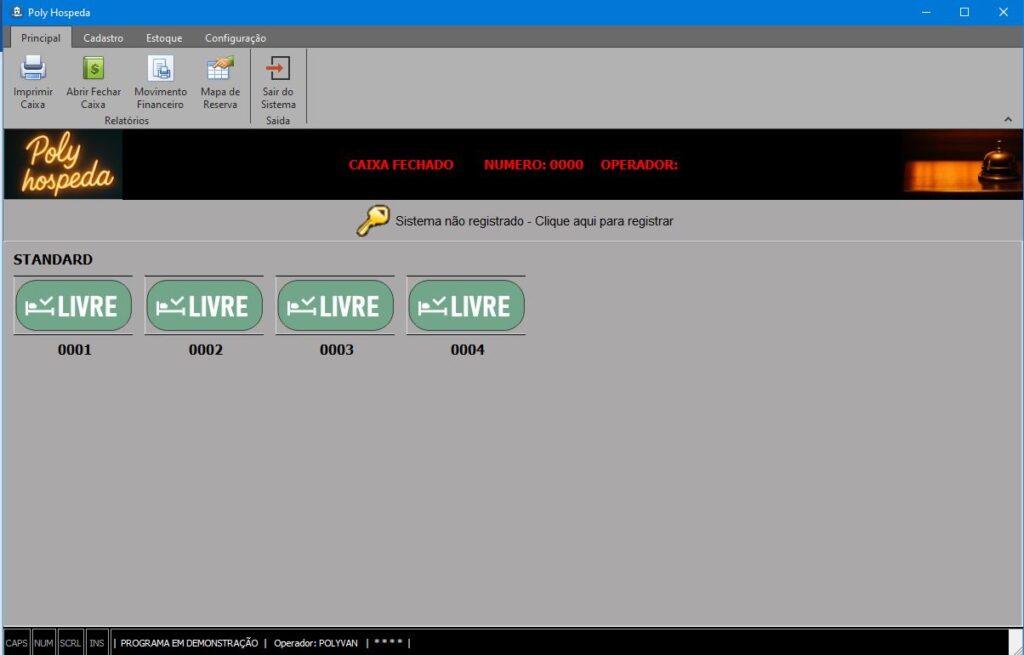Switch to the Cadastro tab
Screen dimensions: 1024x655
pyautogui.click(x=103, y=38)
